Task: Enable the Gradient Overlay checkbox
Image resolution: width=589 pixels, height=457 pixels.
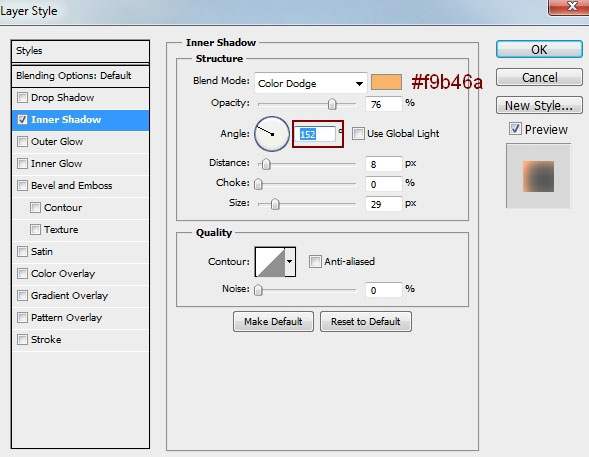Action: coord(22,296)
